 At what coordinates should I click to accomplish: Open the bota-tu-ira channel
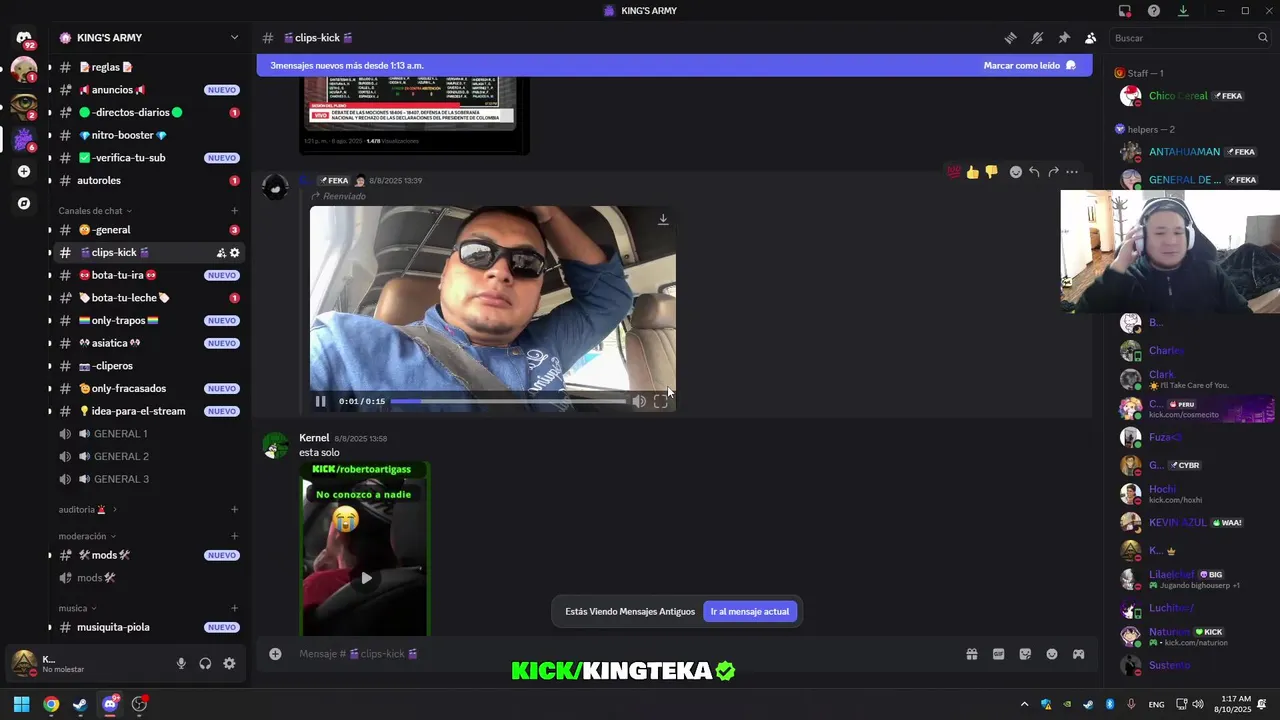[x=150, y=275]
